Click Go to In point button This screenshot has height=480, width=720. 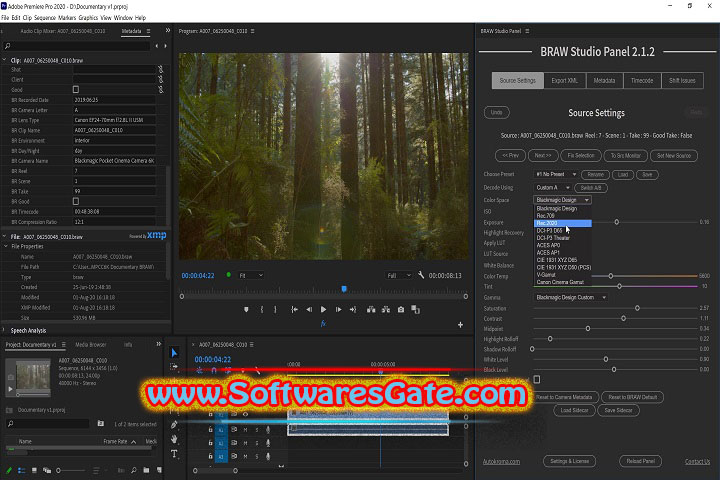click(294, 310)
